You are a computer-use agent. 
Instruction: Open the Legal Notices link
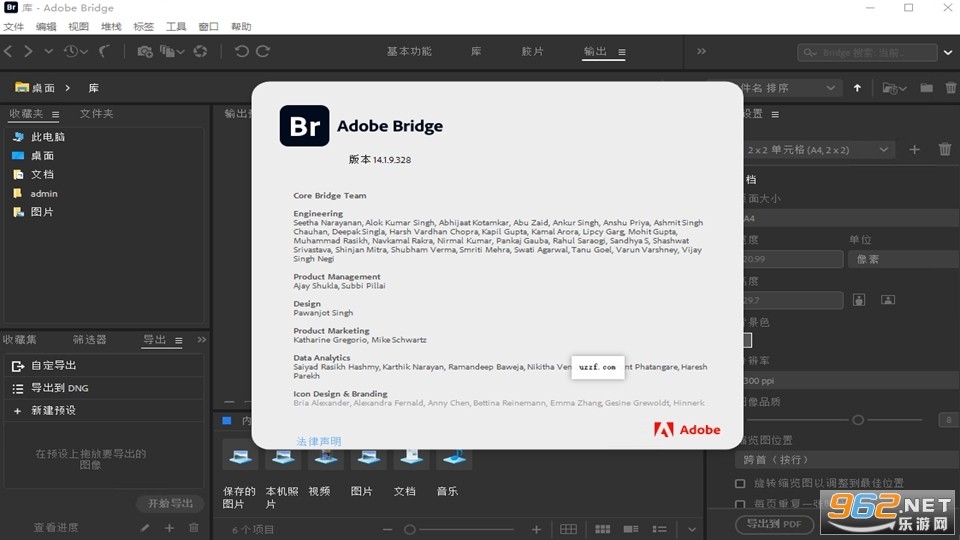pos(319,441)
